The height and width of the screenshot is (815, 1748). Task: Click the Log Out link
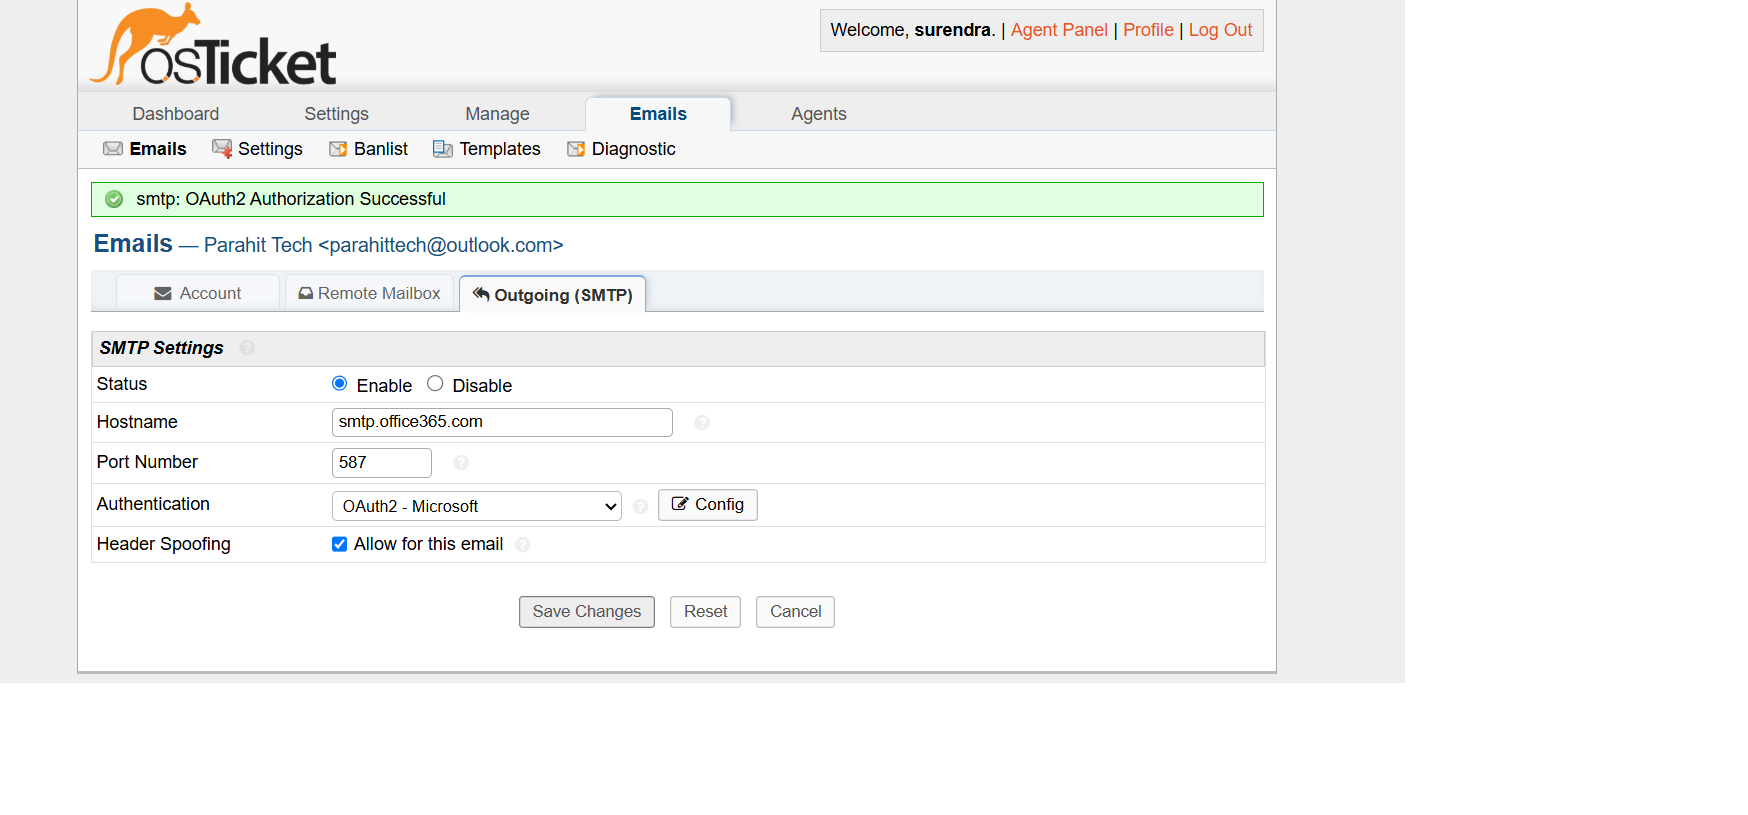click(1220, 30)
